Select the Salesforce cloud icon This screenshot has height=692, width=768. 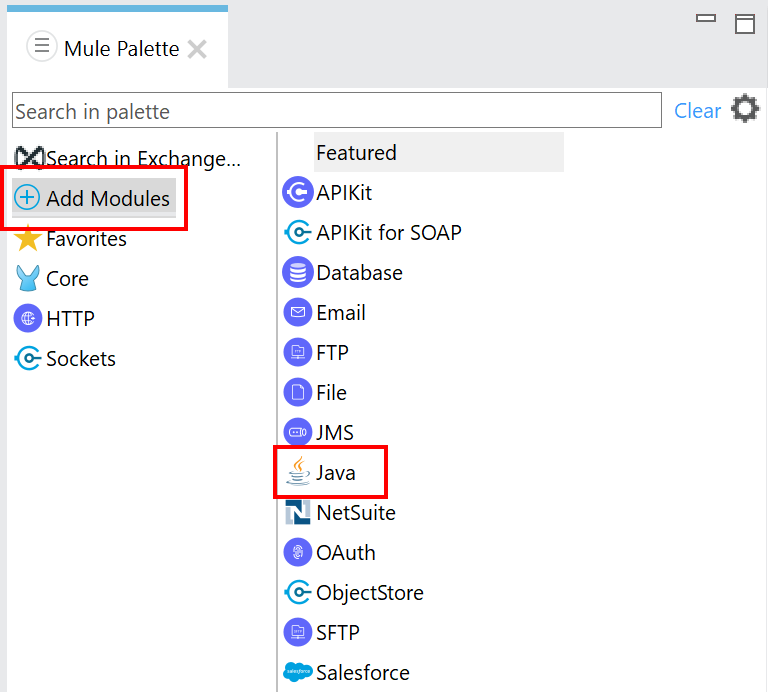[298, 672]
